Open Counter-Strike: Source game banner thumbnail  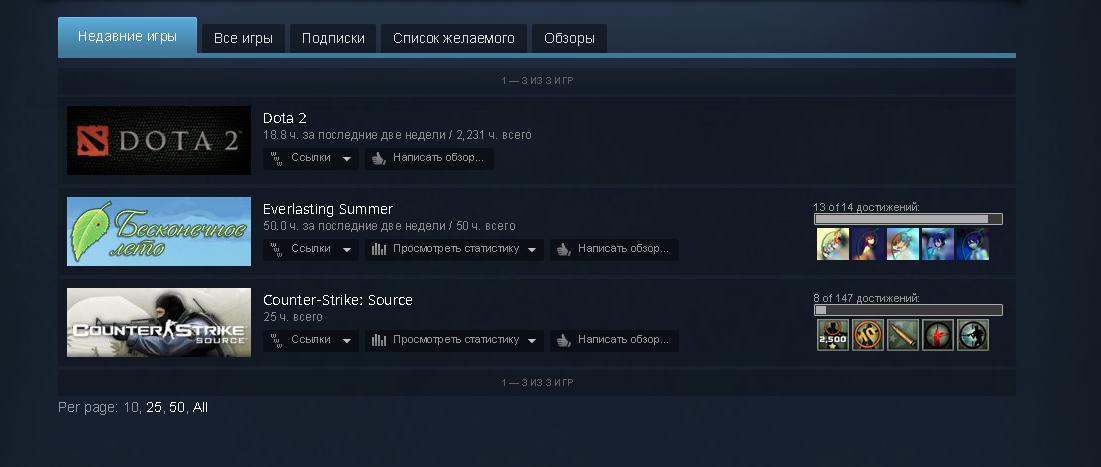click(159, 322)
